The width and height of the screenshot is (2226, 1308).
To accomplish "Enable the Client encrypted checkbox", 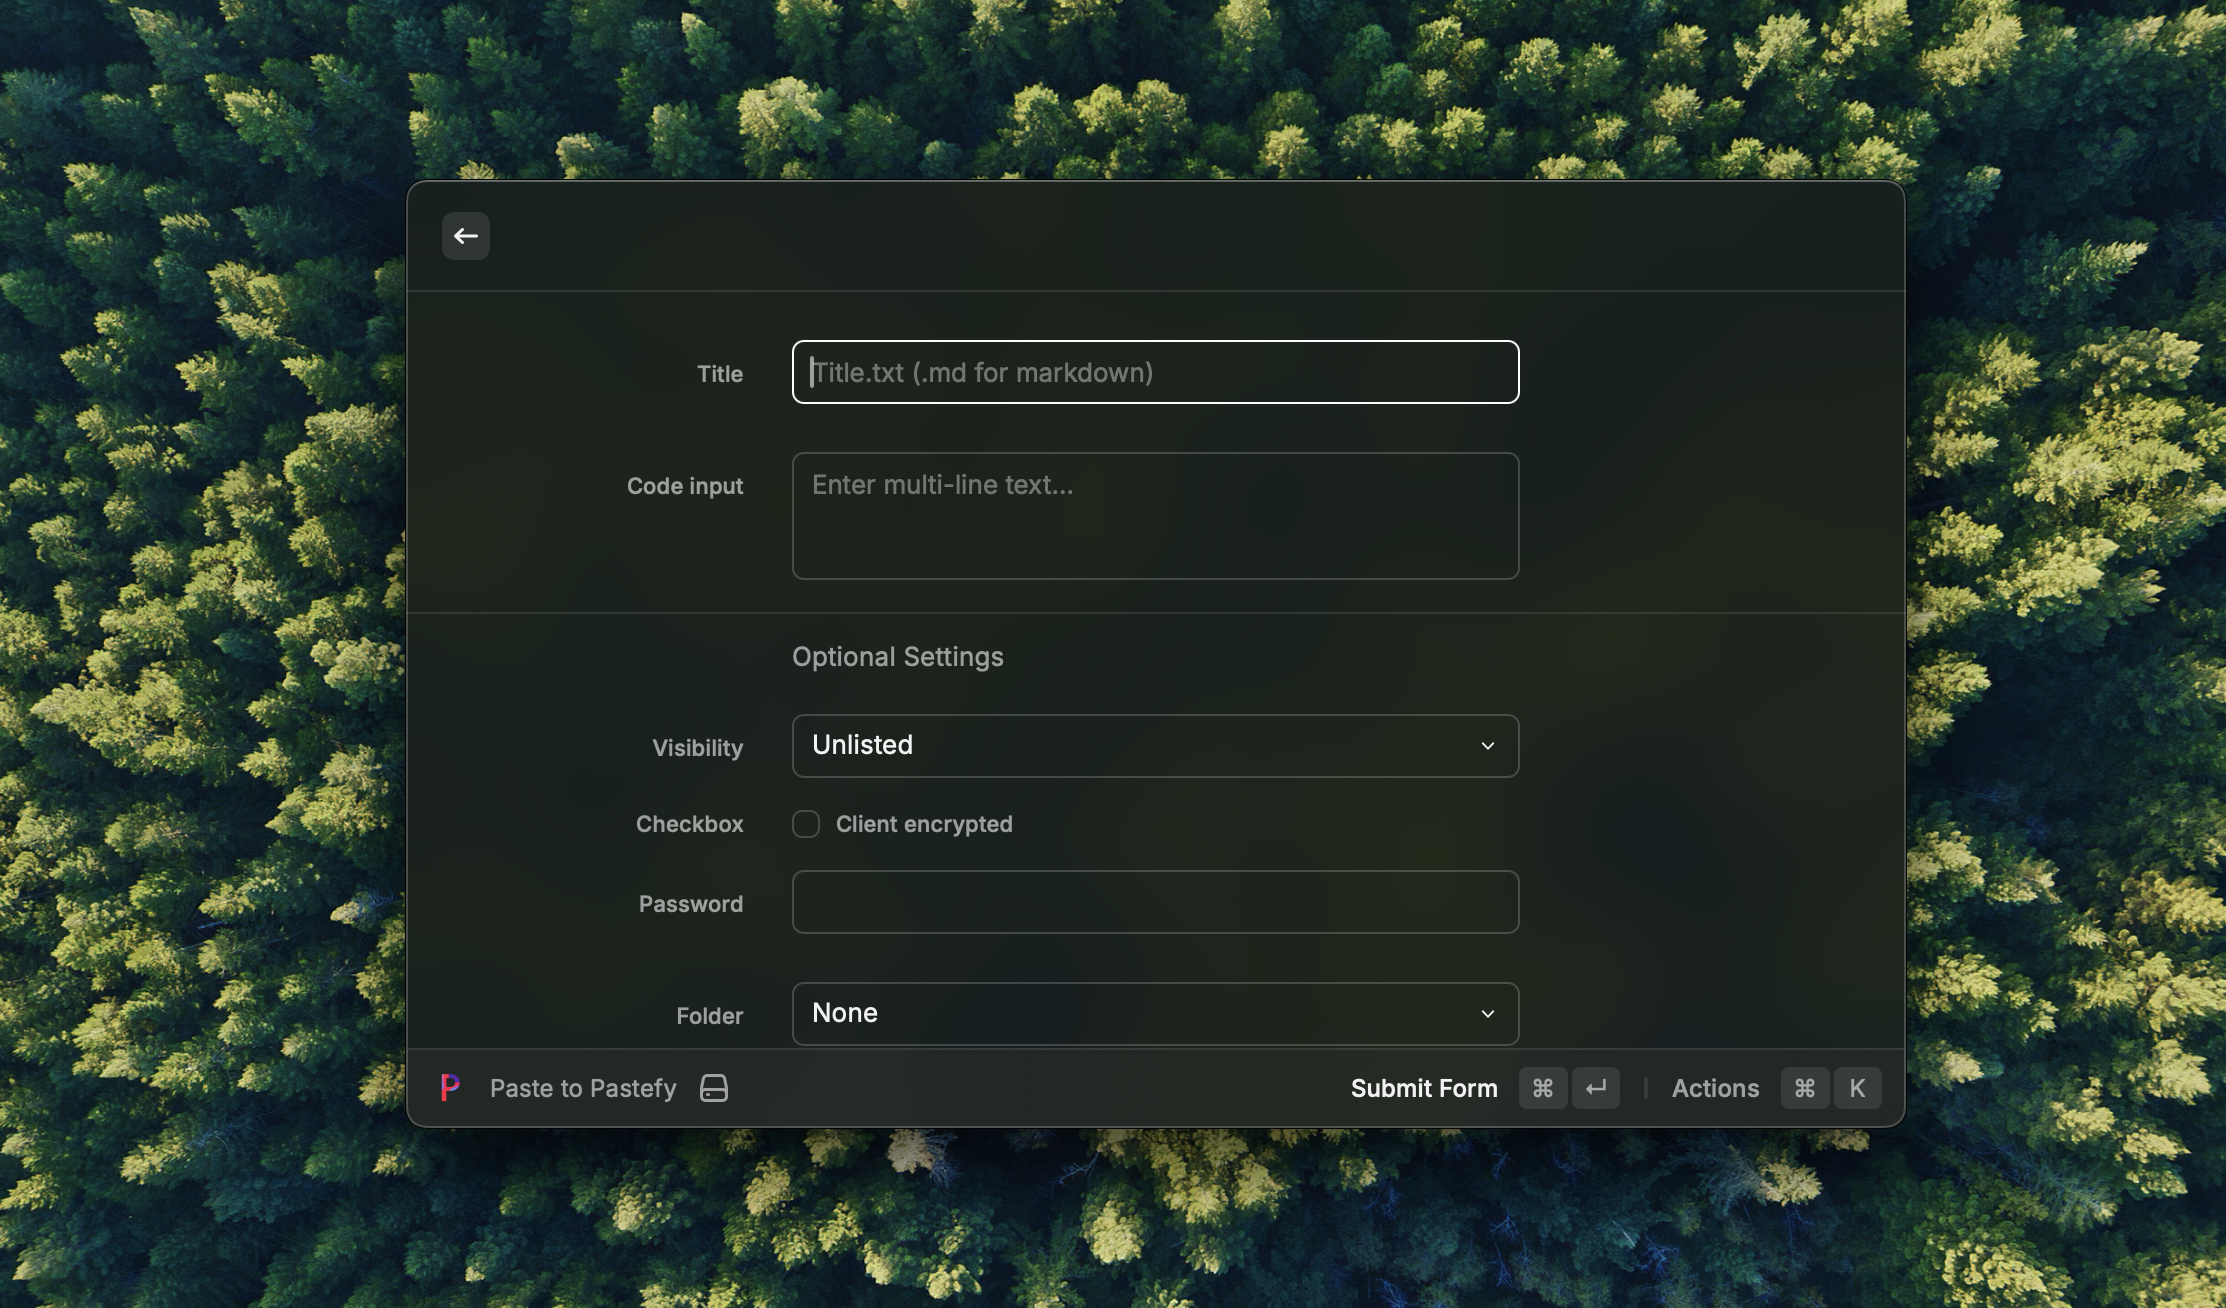I will 806,824.
